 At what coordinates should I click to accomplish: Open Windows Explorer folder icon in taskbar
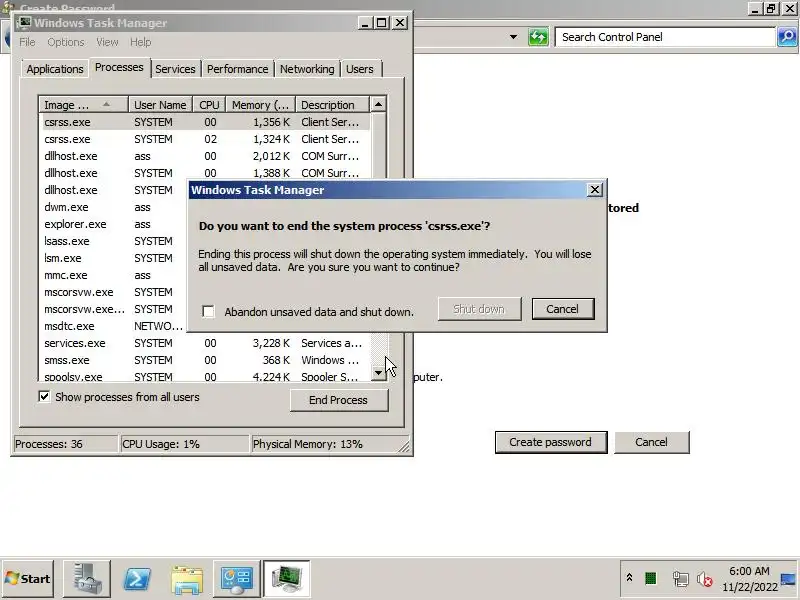[187, 580]
